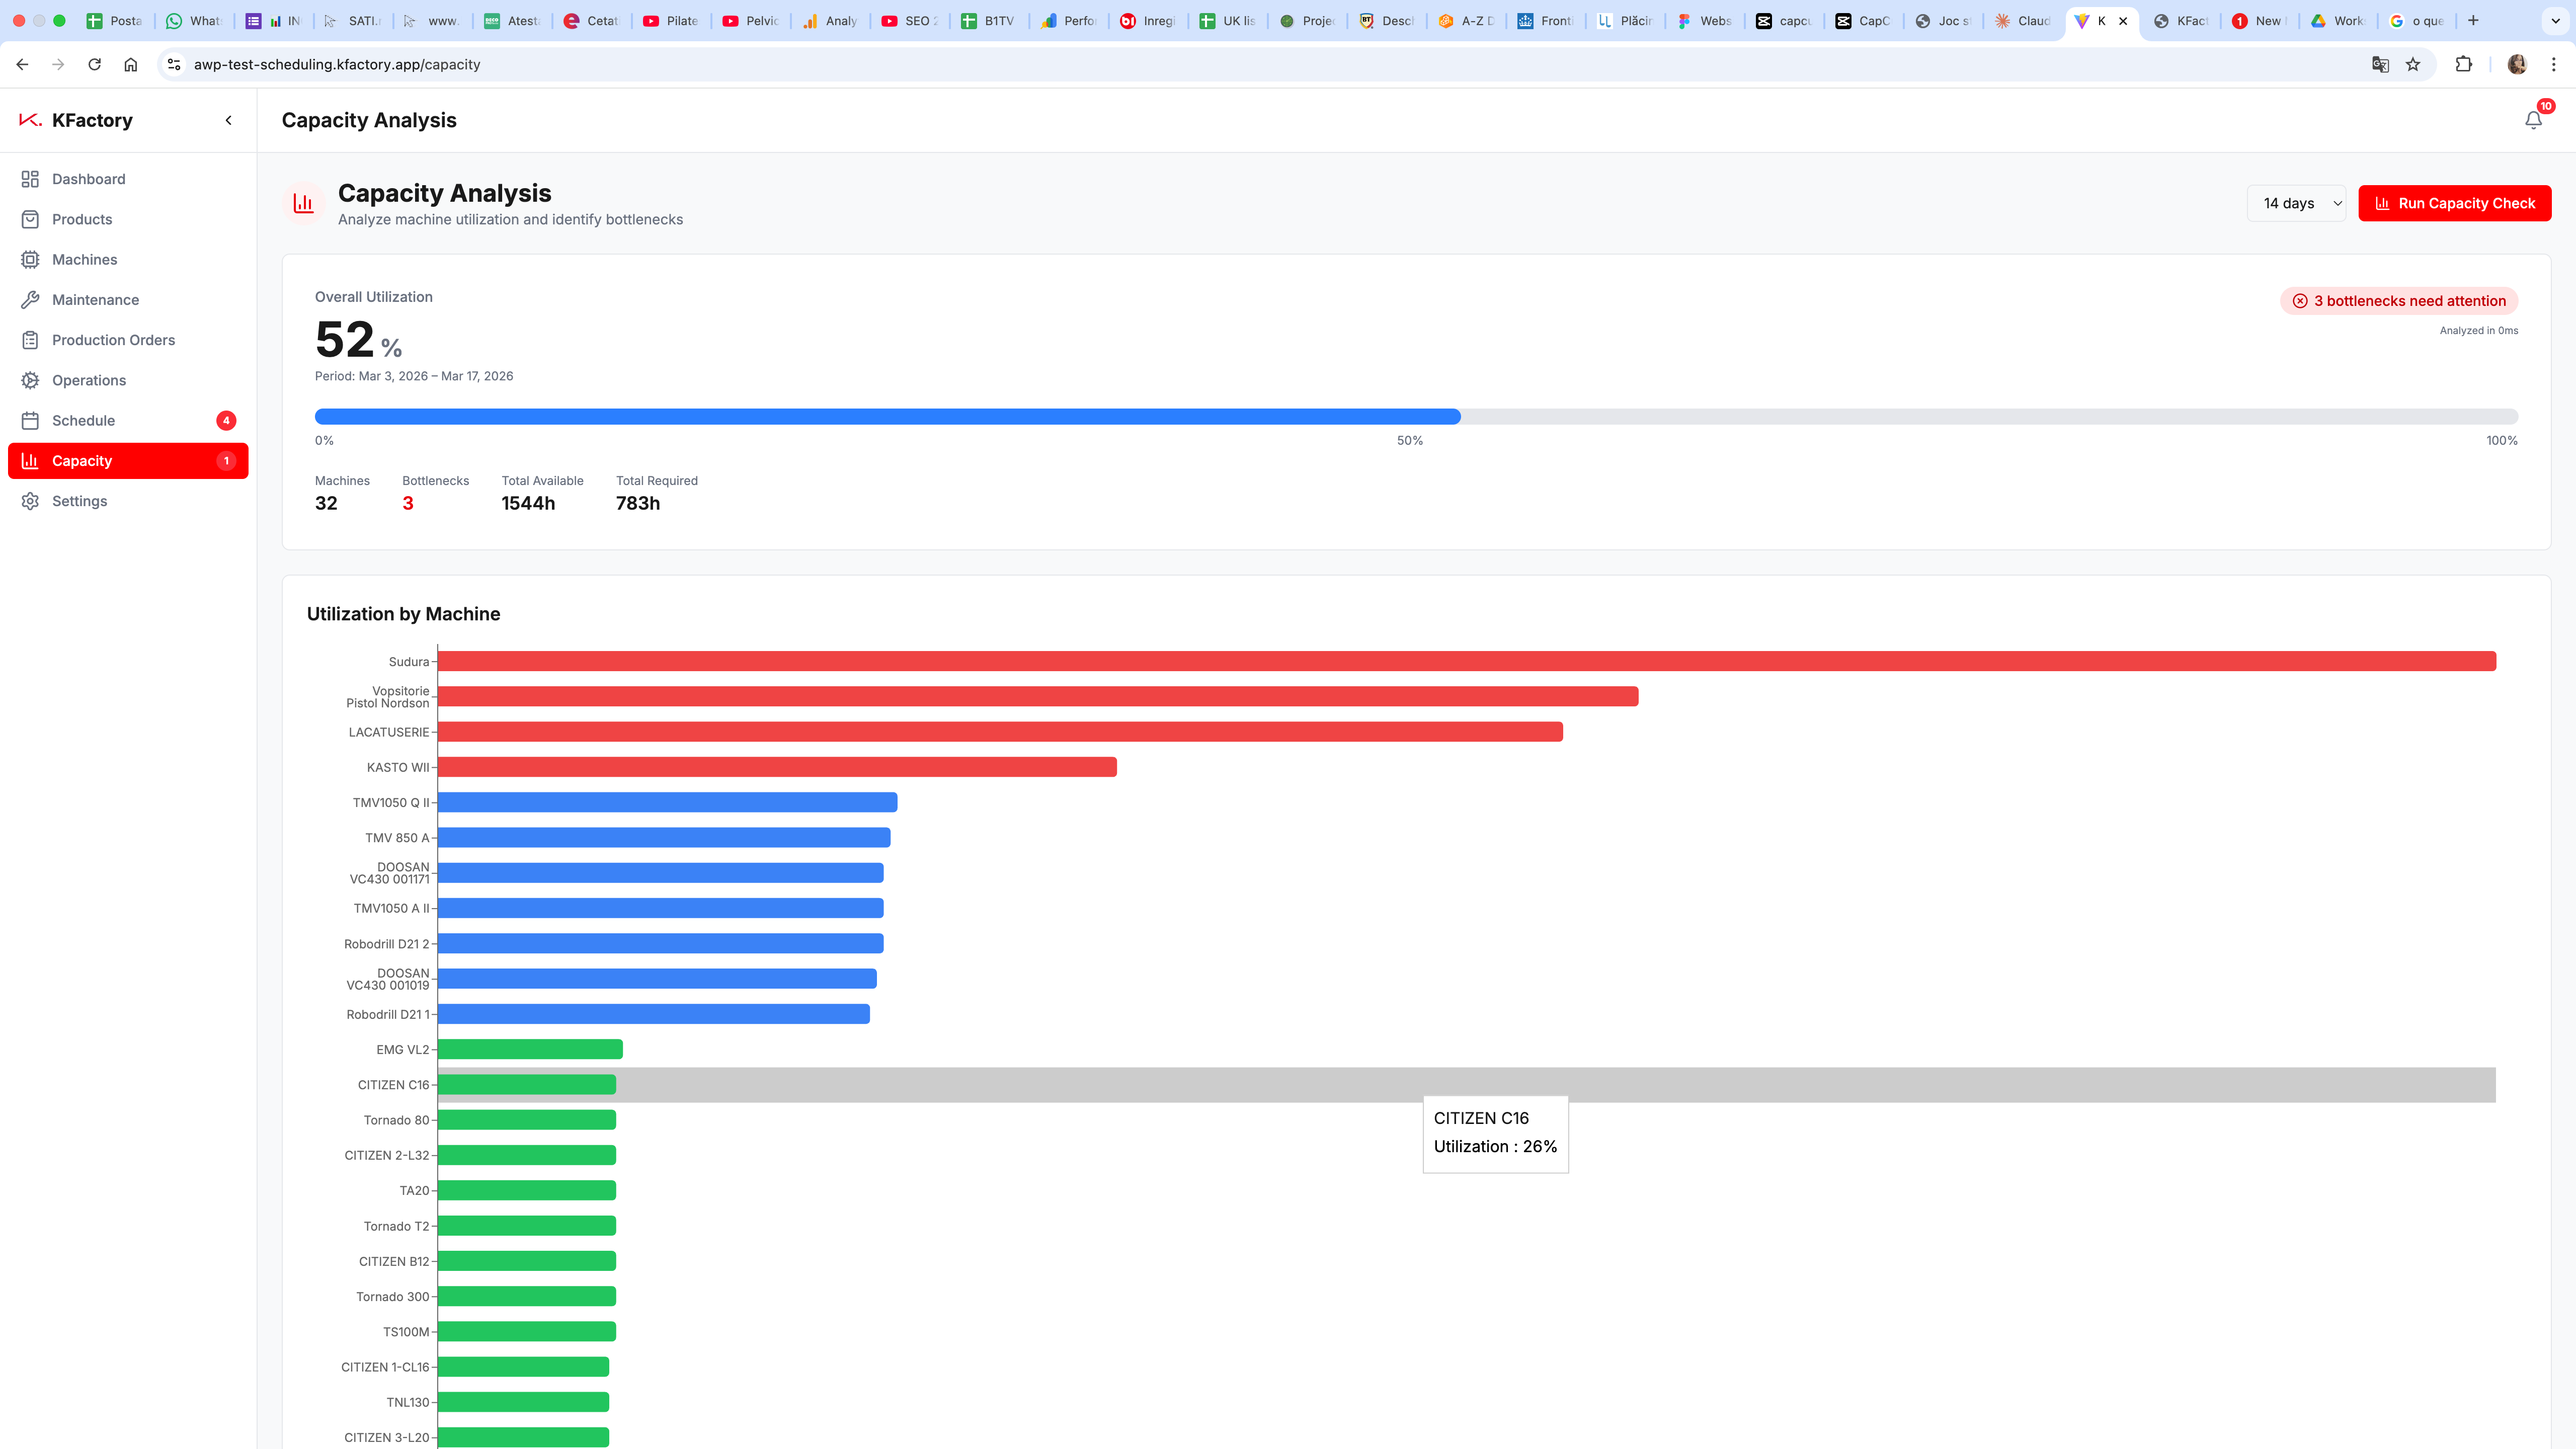Click browser back arrow
This screenshot has height=1449, width=2576.
tap(22, 64)
